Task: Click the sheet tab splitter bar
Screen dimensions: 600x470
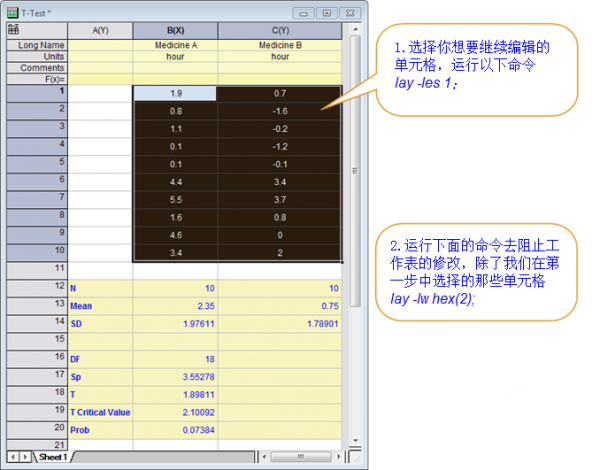Action: click(x=257, y=457)
